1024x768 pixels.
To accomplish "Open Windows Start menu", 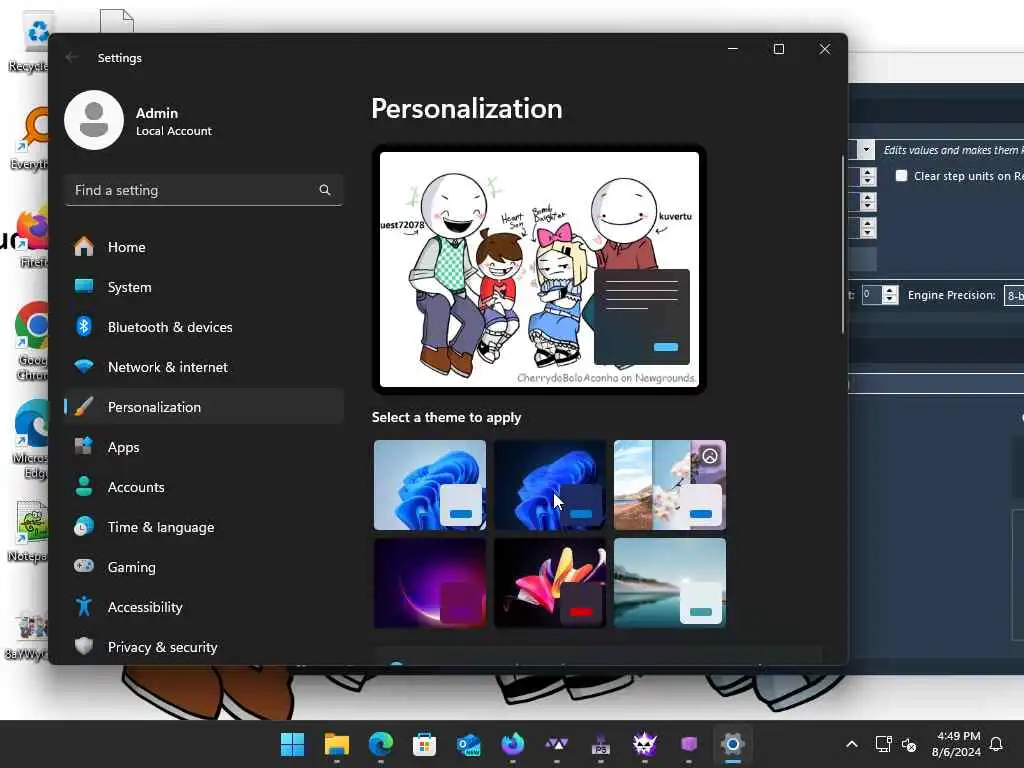I will (x=293, y=744).
